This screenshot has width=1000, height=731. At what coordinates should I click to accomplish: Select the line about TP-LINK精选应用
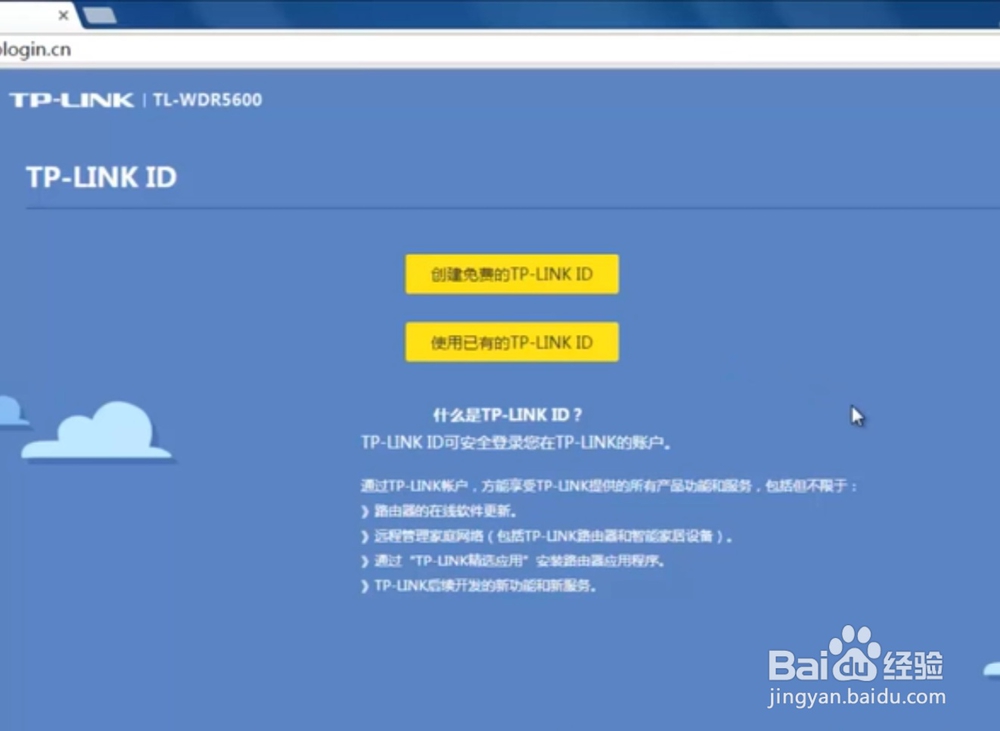point(519,561)
